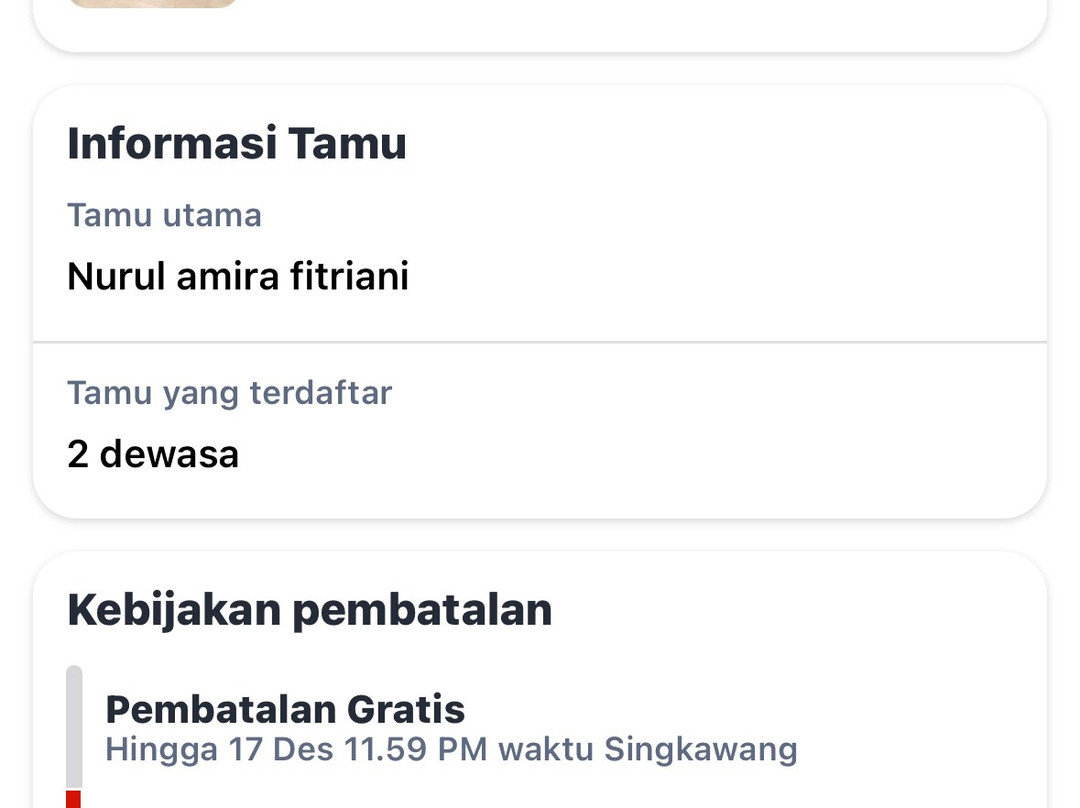Tap guest name Nurul amira fitriani

[238, 275]
